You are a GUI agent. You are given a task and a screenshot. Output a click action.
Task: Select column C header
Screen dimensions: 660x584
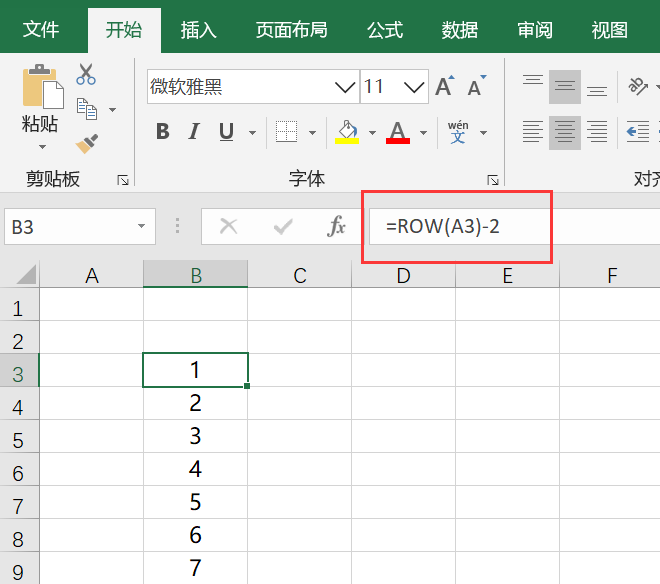pos(300,276)
